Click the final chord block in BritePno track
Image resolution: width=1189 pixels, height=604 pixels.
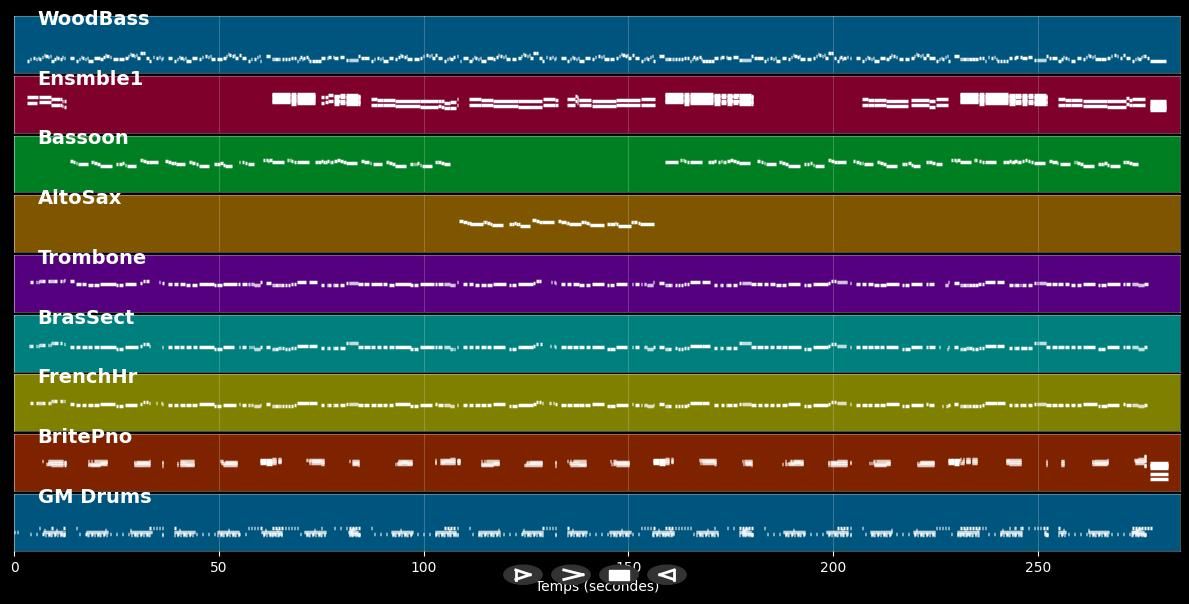(1159, 471)
